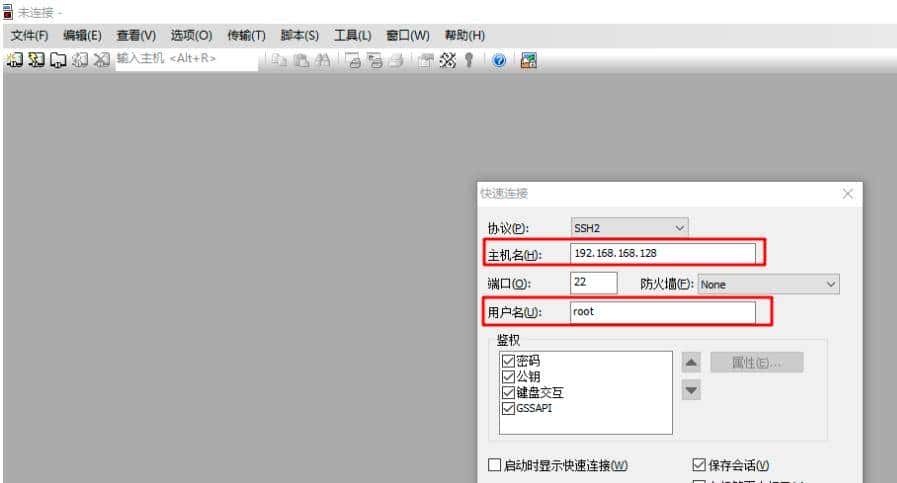Close the 快速连接 dialog
The width and height of the screenshot is (897, 483).
[847, 194]
